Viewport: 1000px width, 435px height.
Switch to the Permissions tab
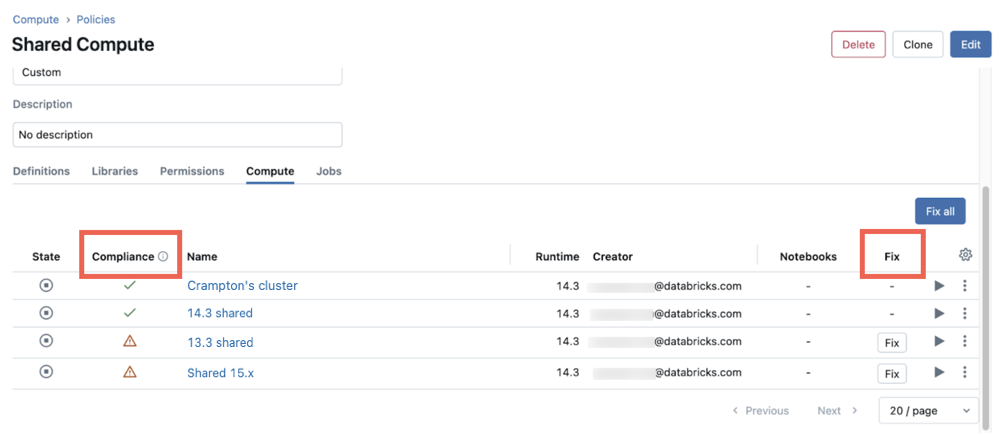[192, 171]
